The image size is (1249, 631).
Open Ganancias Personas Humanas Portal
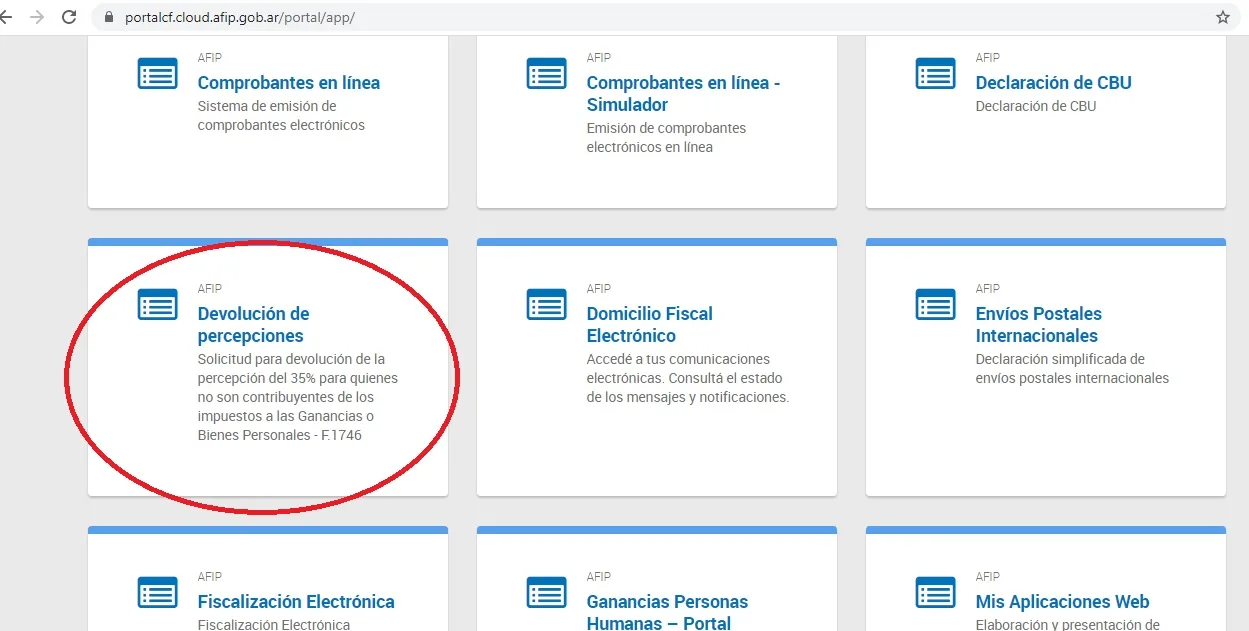[667, 611]
